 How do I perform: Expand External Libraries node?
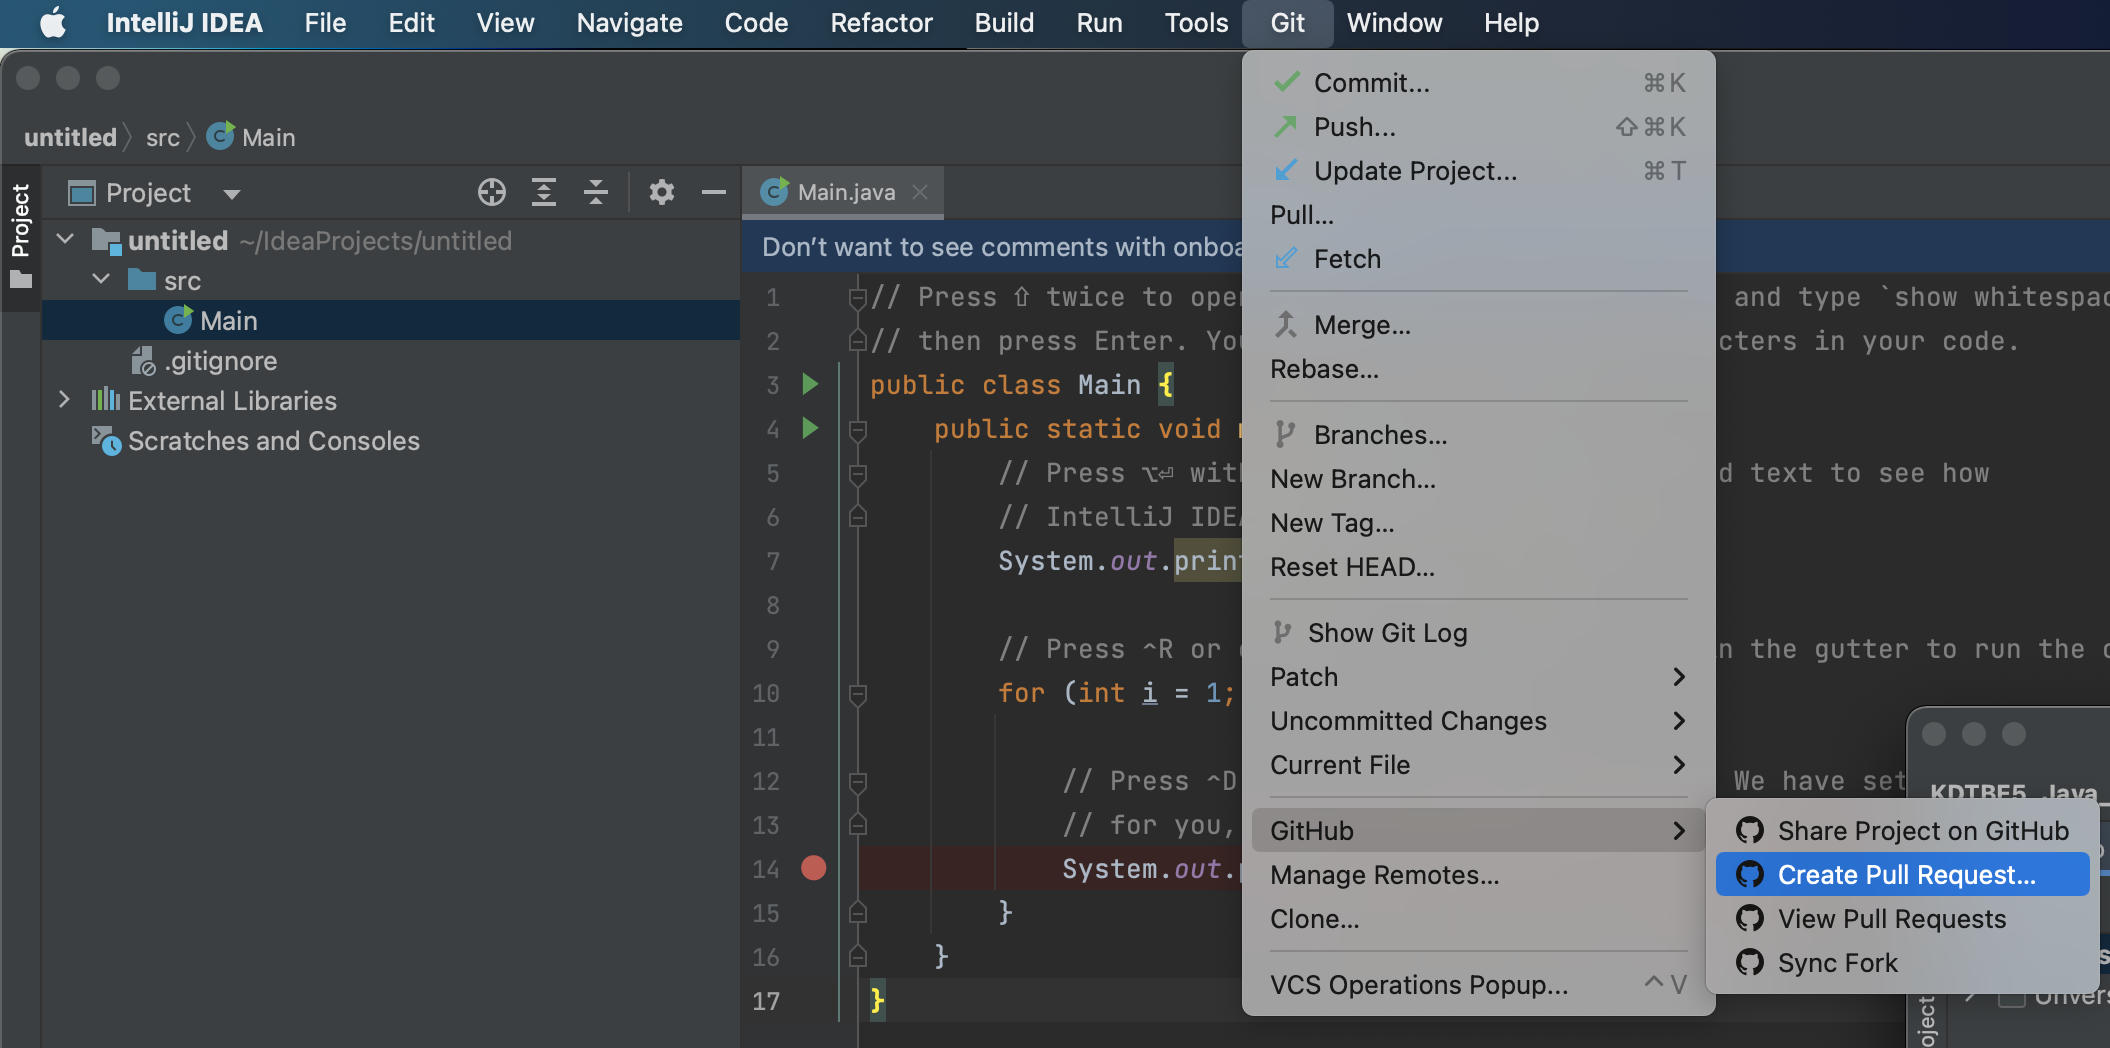[65, 400]
